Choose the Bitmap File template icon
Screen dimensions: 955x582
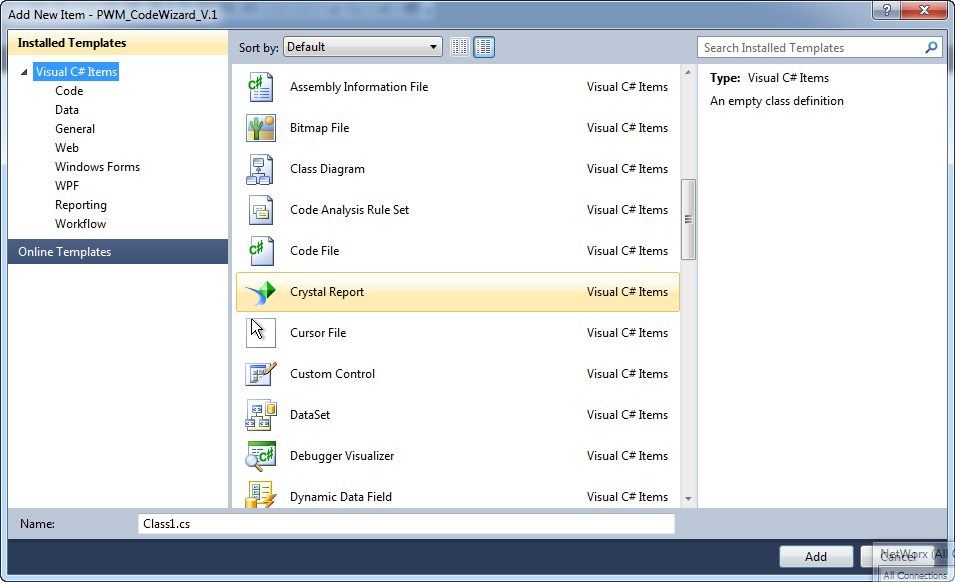pyautogui.click(x=261, y=128)
